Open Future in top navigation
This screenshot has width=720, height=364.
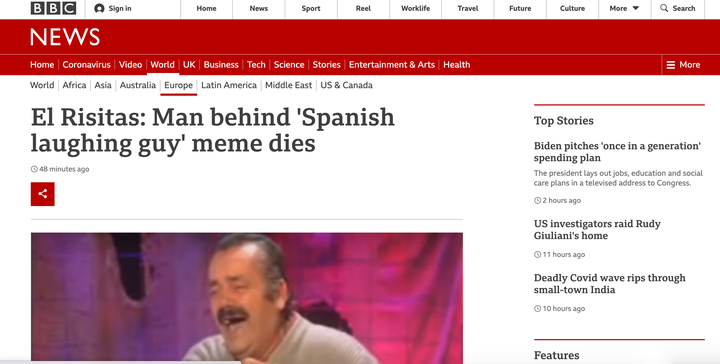(x=520, y=8)
